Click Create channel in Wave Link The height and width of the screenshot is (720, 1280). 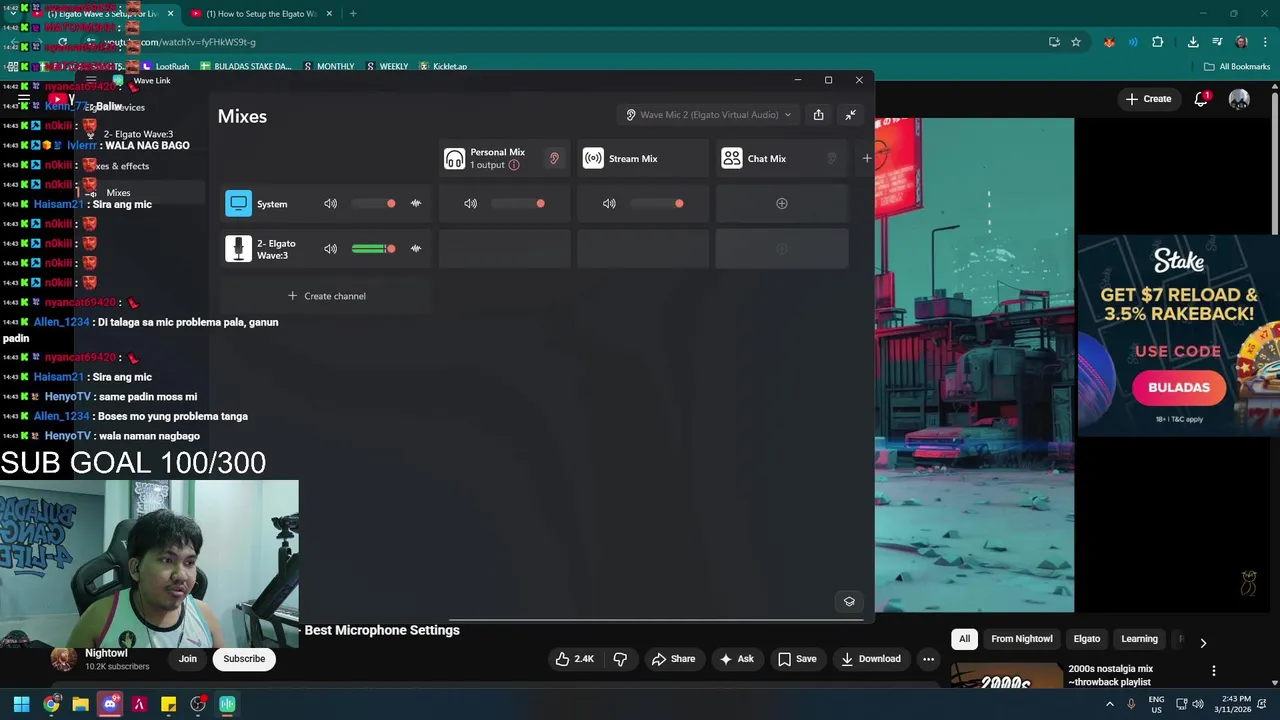pos(327,296)
